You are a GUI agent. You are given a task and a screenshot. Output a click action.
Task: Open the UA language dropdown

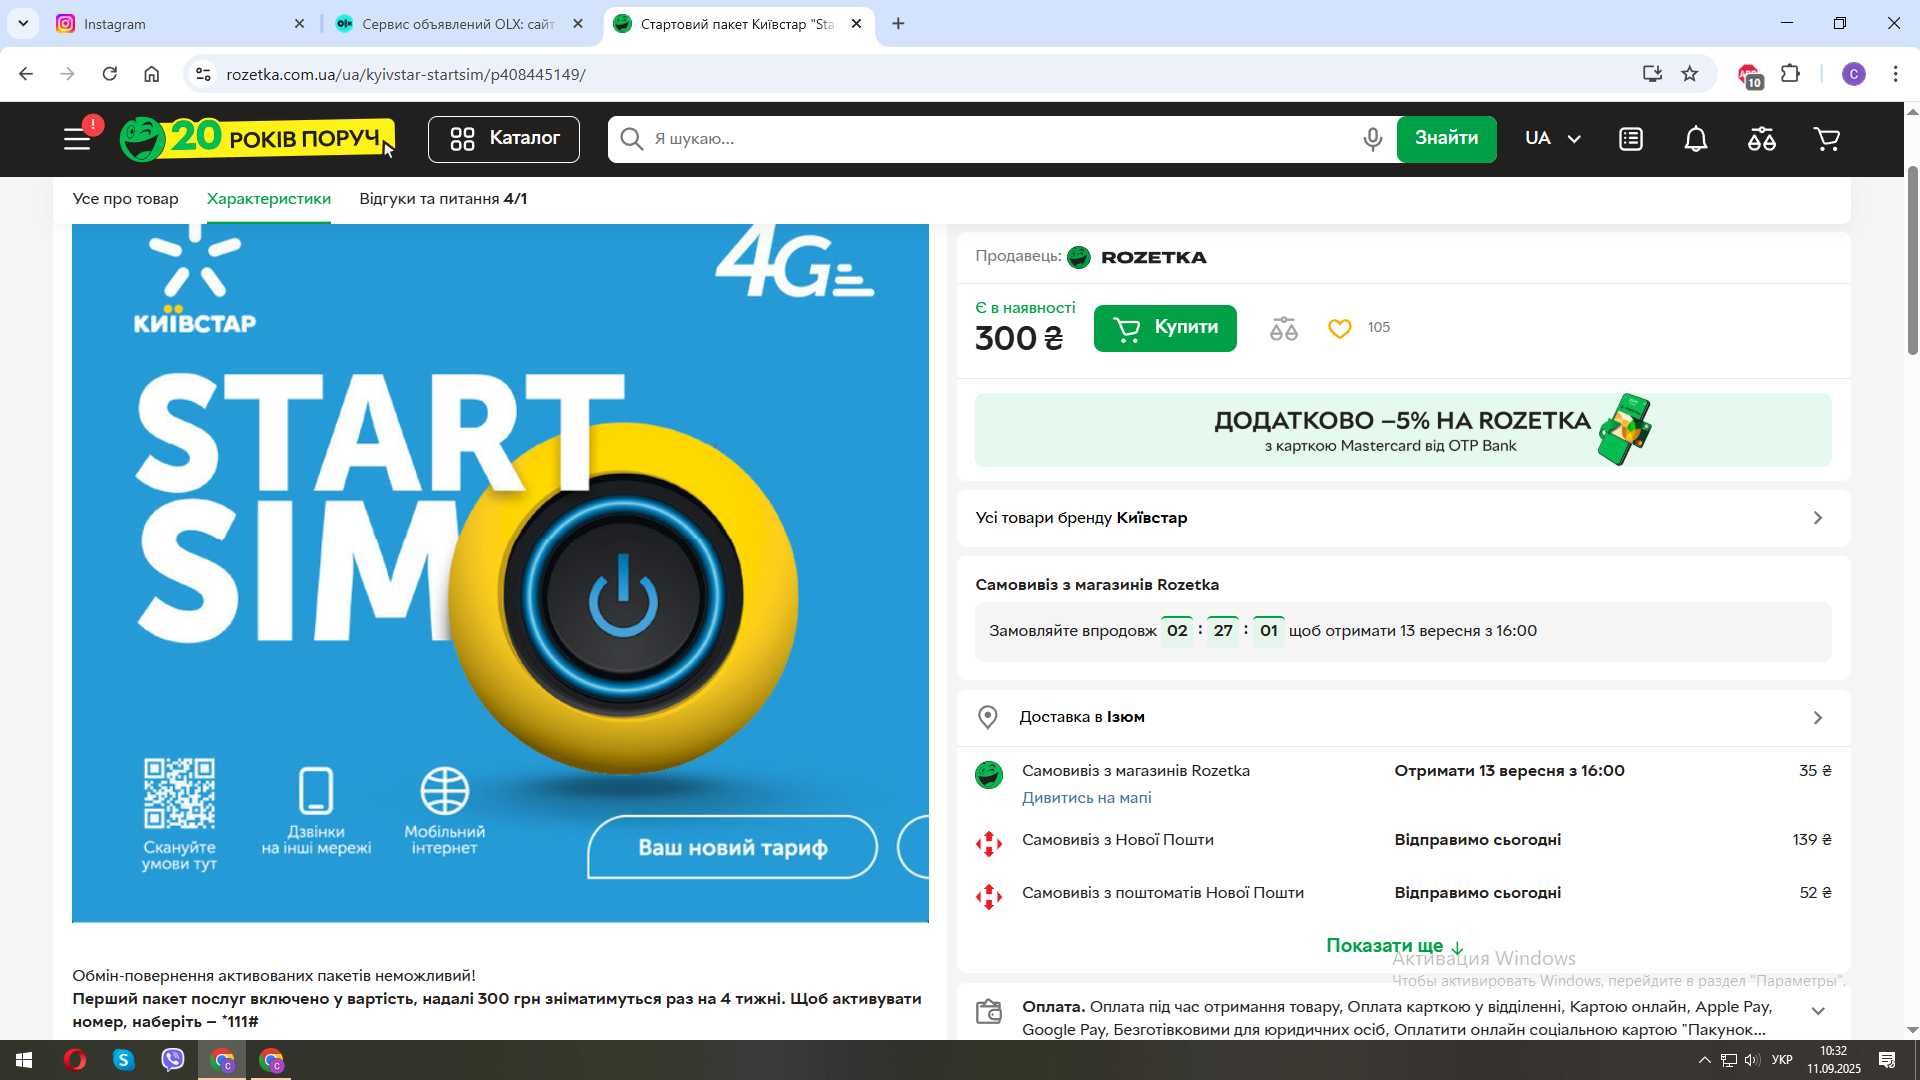pos(1552,139)
